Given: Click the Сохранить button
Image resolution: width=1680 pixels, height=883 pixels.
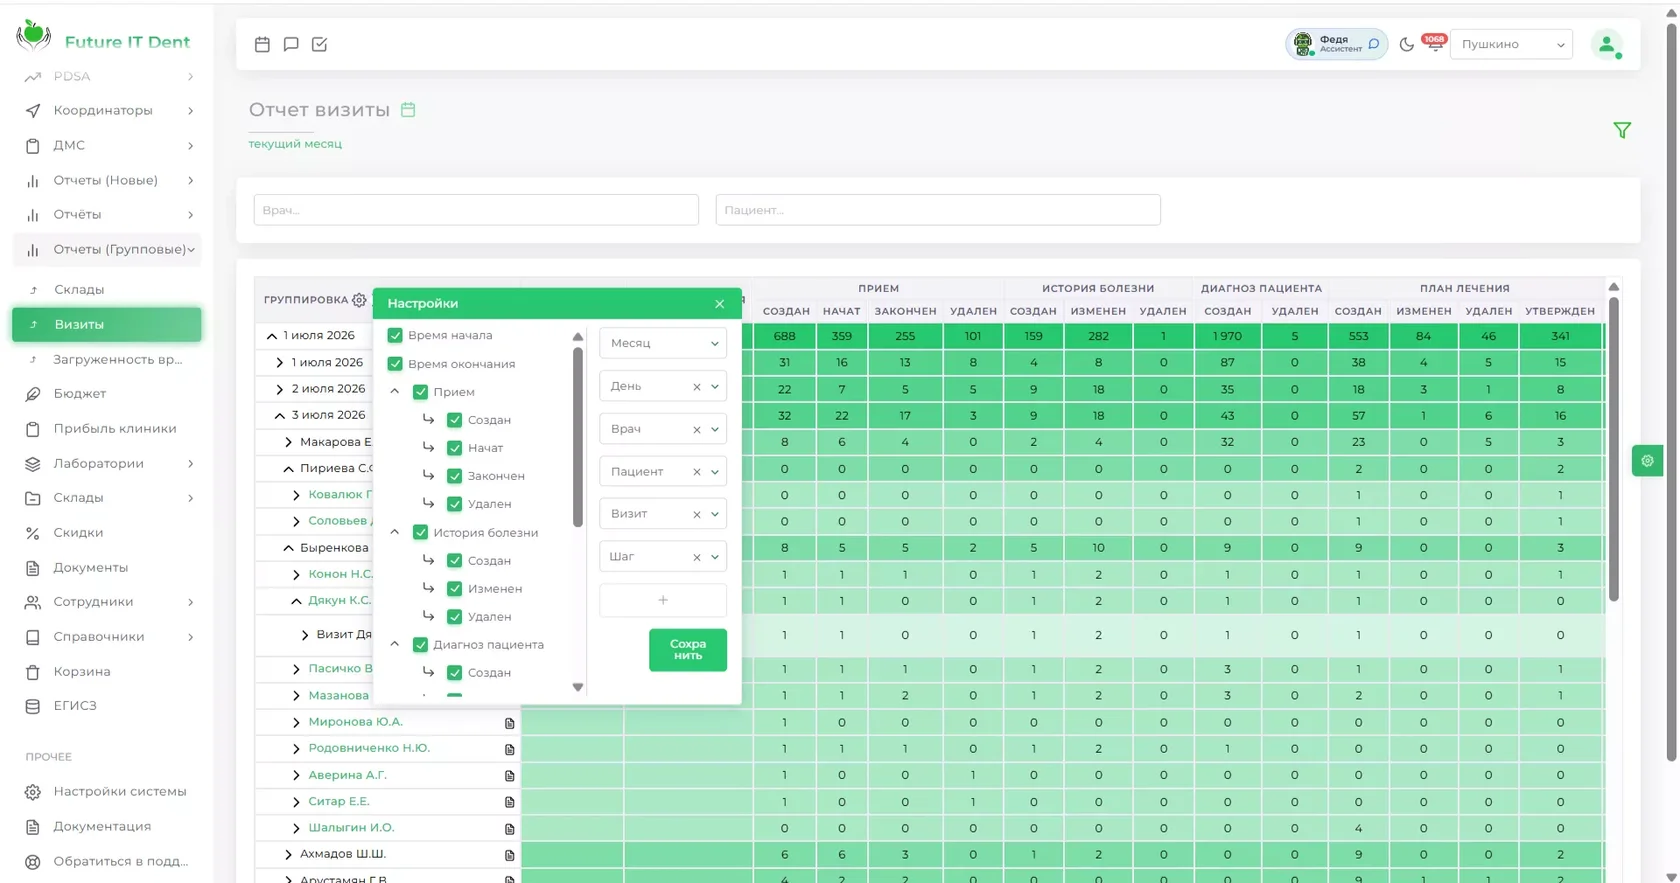Looking at the screenshot, I should click(688, 650).
